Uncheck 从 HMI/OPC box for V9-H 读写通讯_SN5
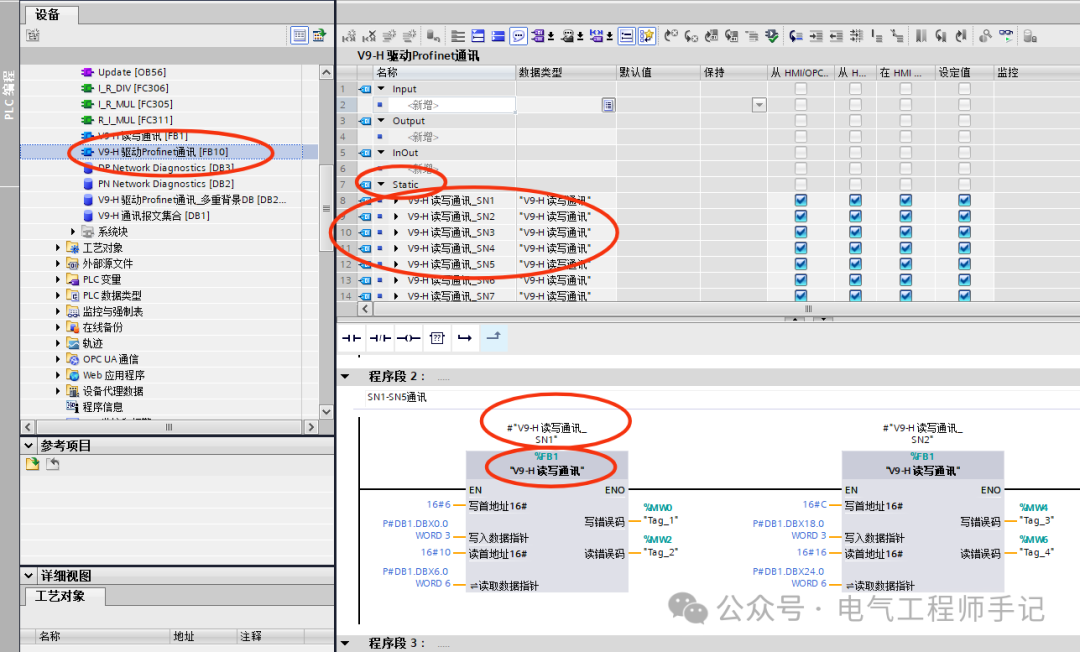The height and width of the screenshot is (652, 1080). tap(800, 264)
